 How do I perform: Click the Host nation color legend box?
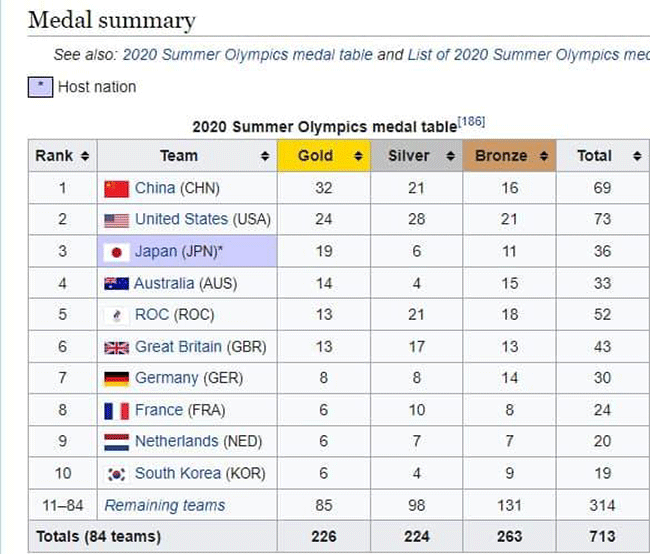41,87
